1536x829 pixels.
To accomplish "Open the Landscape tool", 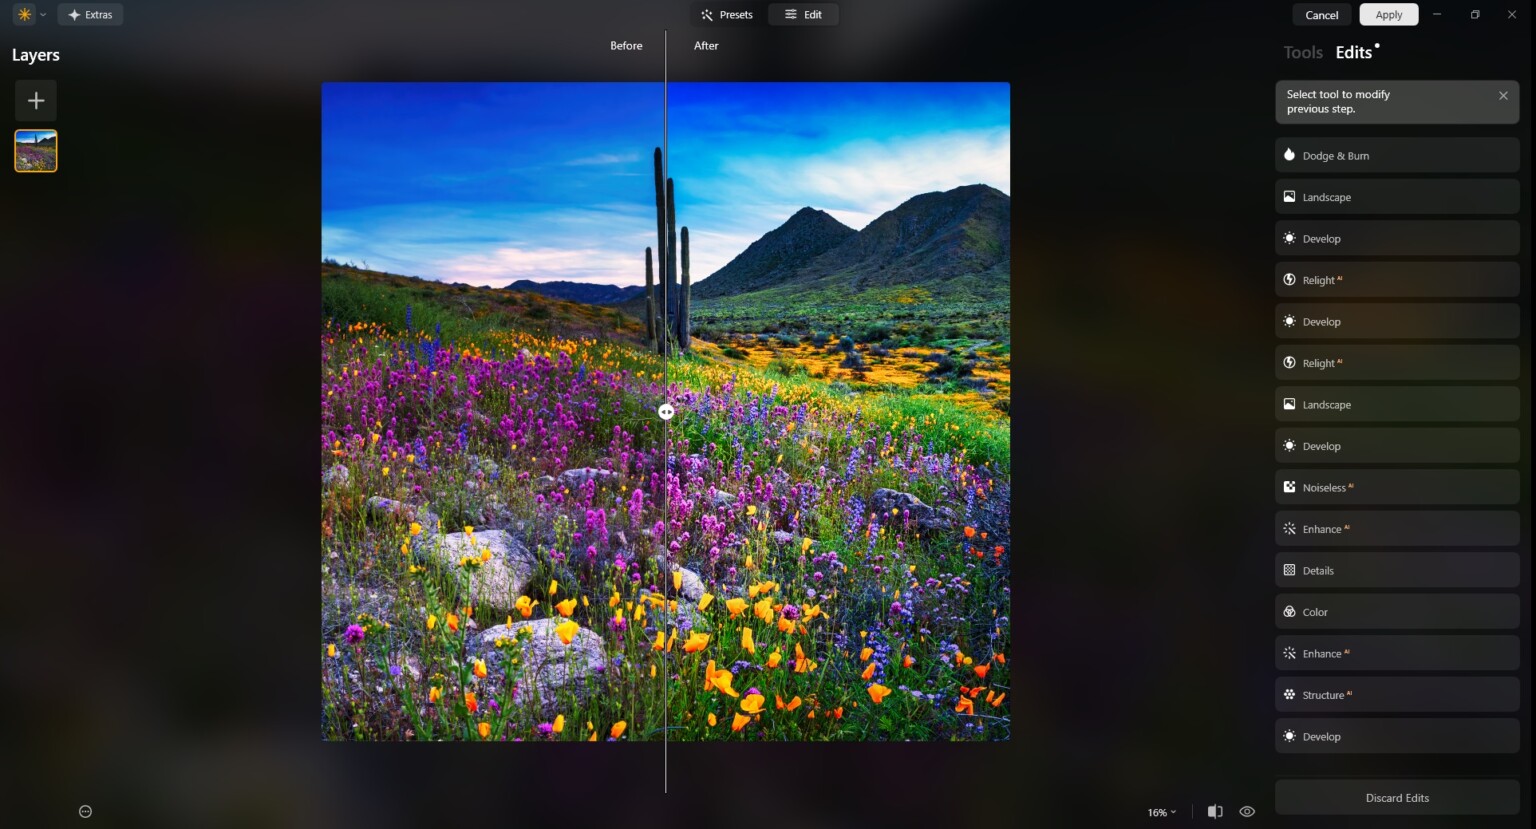I will [1396, 197].
